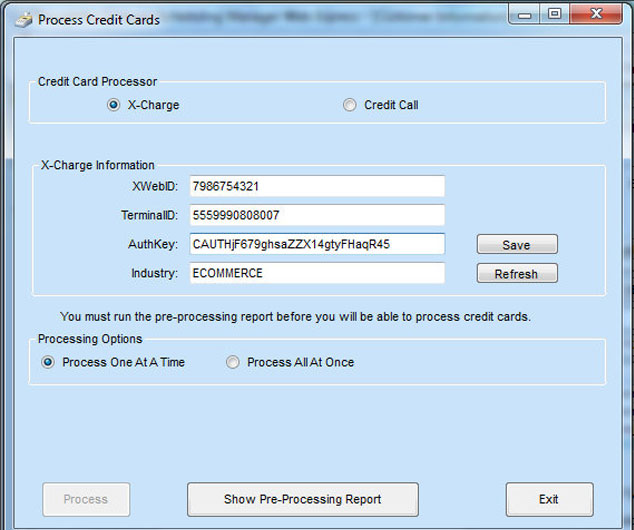Open the Show Pre-Processing Report button
634x530 pixels.
pyautogui.click(x=302, y=499)
